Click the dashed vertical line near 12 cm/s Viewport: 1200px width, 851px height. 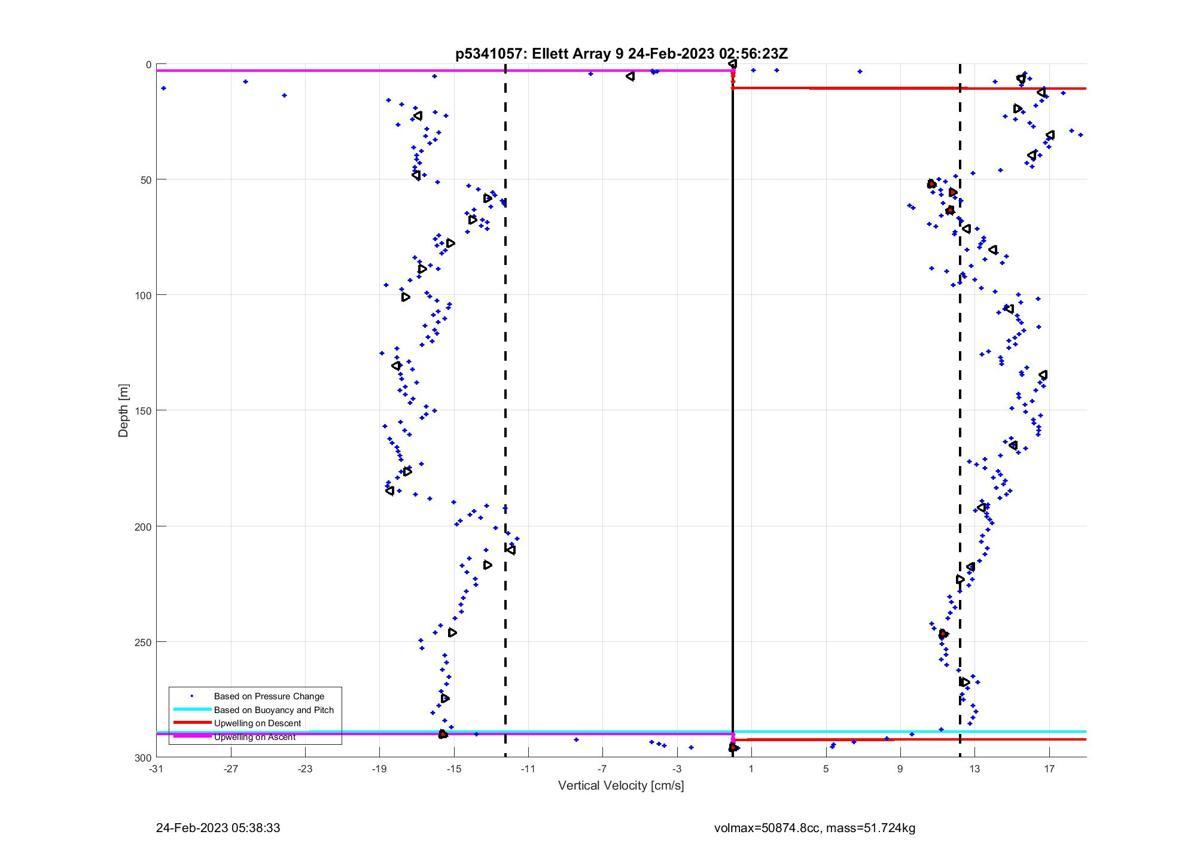tap(960, 410)
